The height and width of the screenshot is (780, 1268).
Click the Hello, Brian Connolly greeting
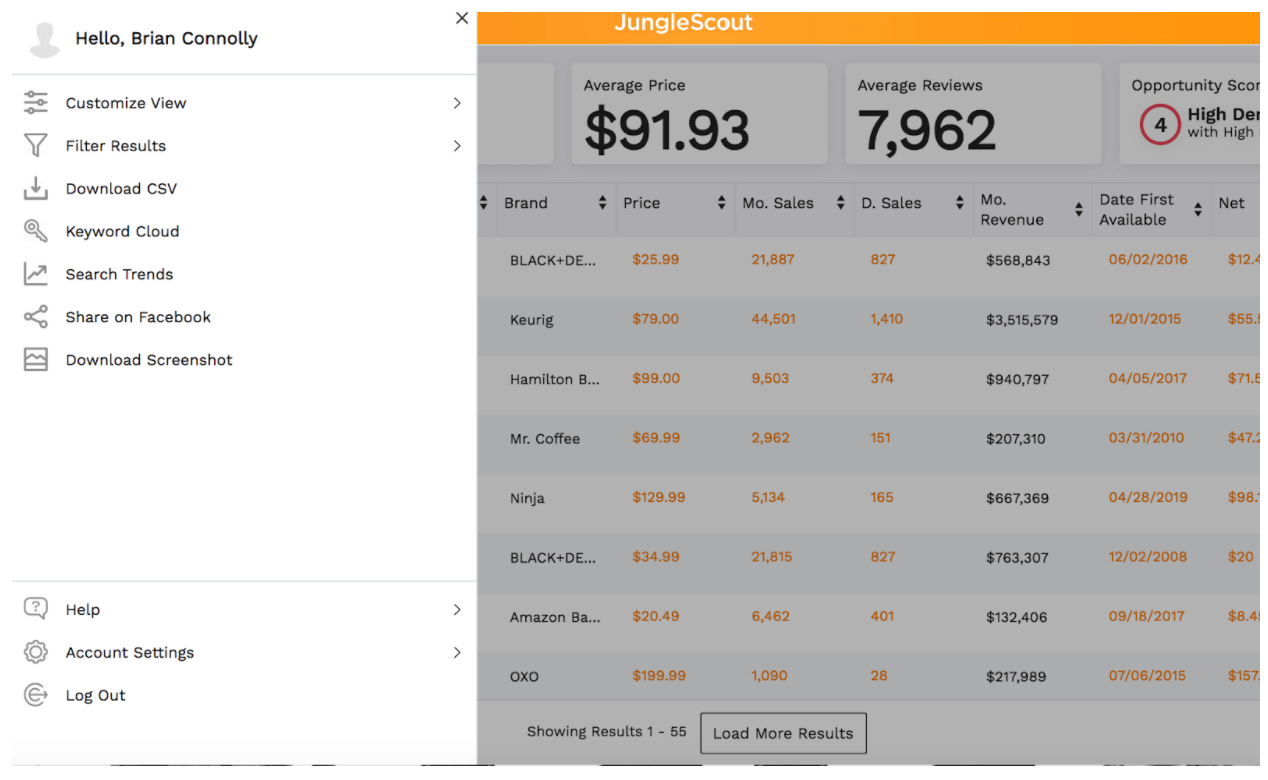(166, 38)
